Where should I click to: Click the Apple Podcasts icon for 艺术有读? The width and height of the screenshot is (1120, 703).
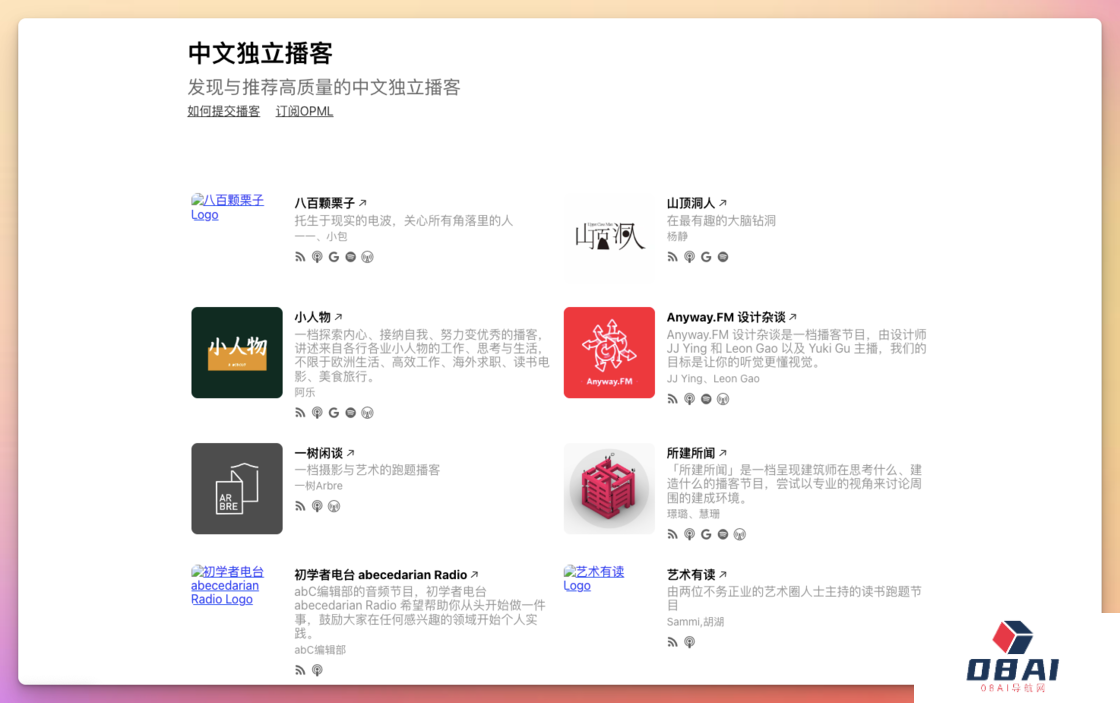coord(689,642)
